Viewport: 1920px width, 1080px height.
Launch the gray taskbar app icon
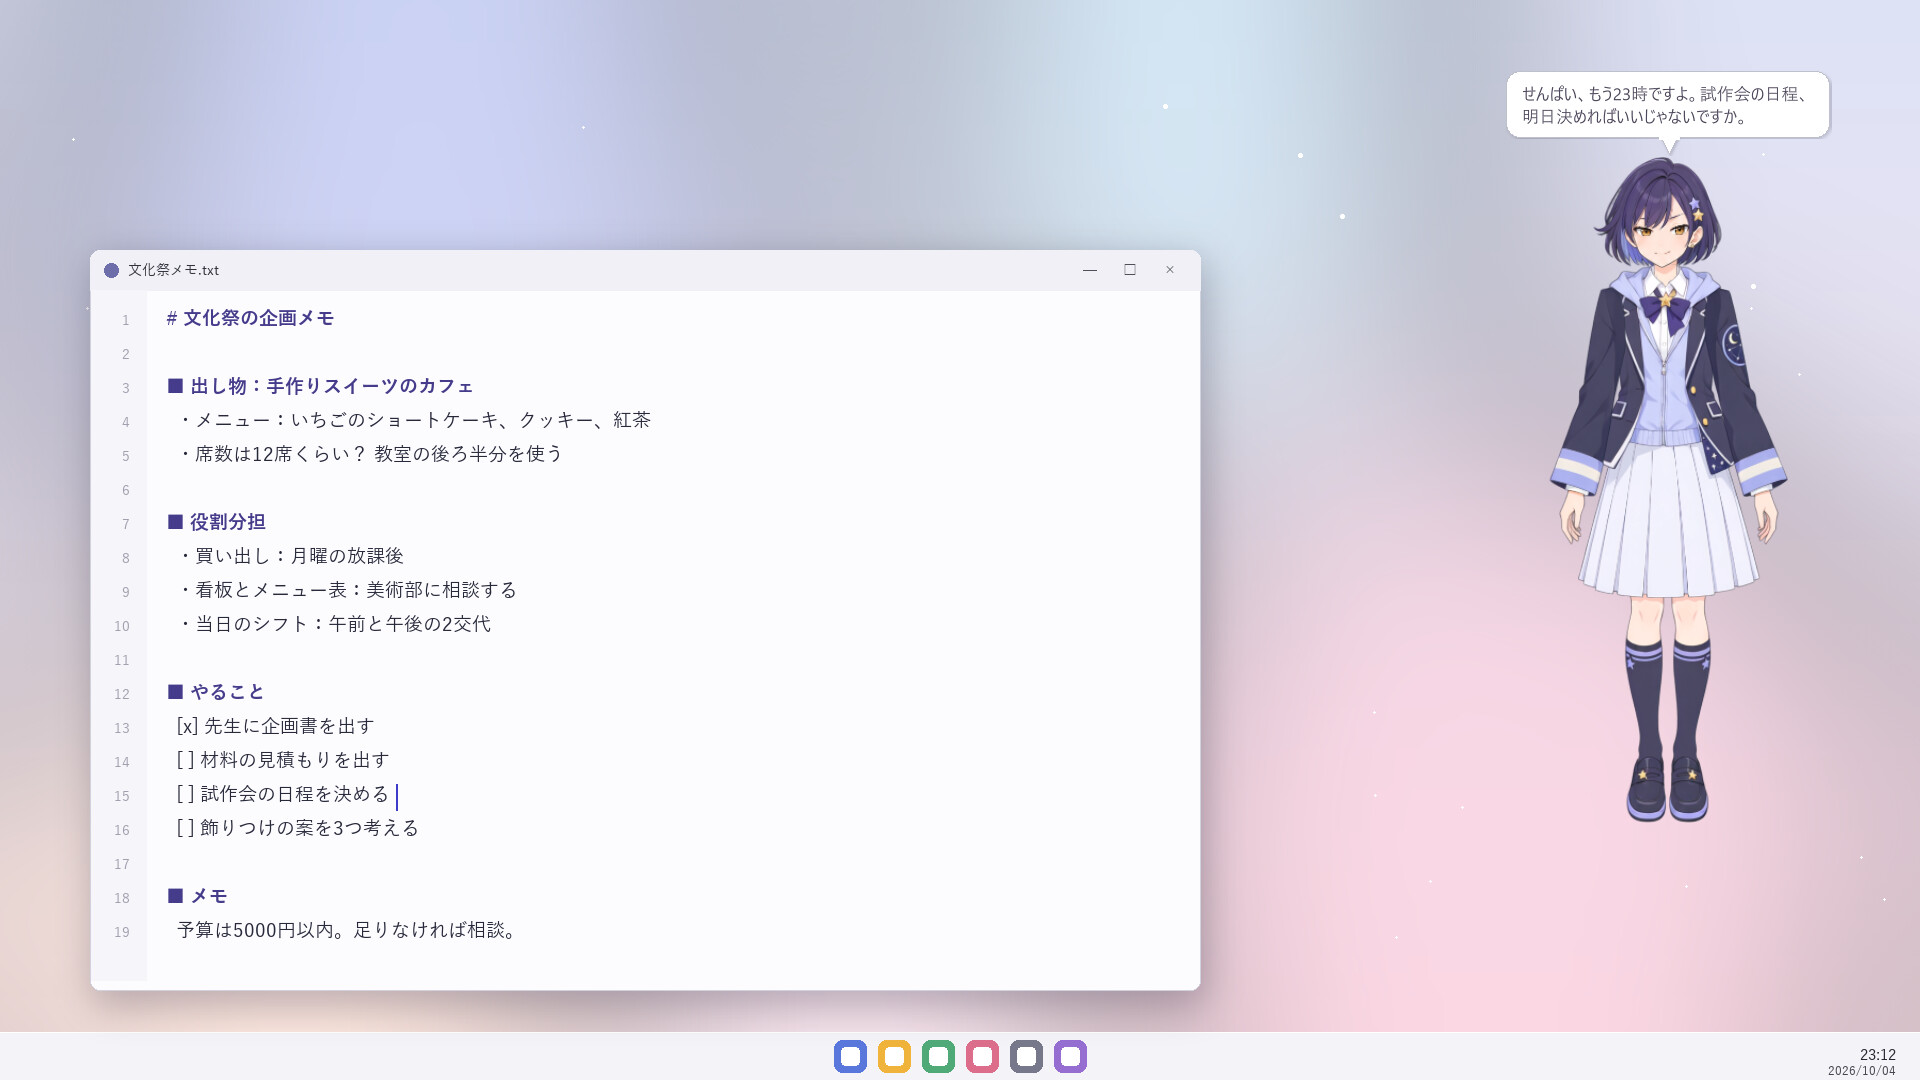[x=1026, y=1056]
